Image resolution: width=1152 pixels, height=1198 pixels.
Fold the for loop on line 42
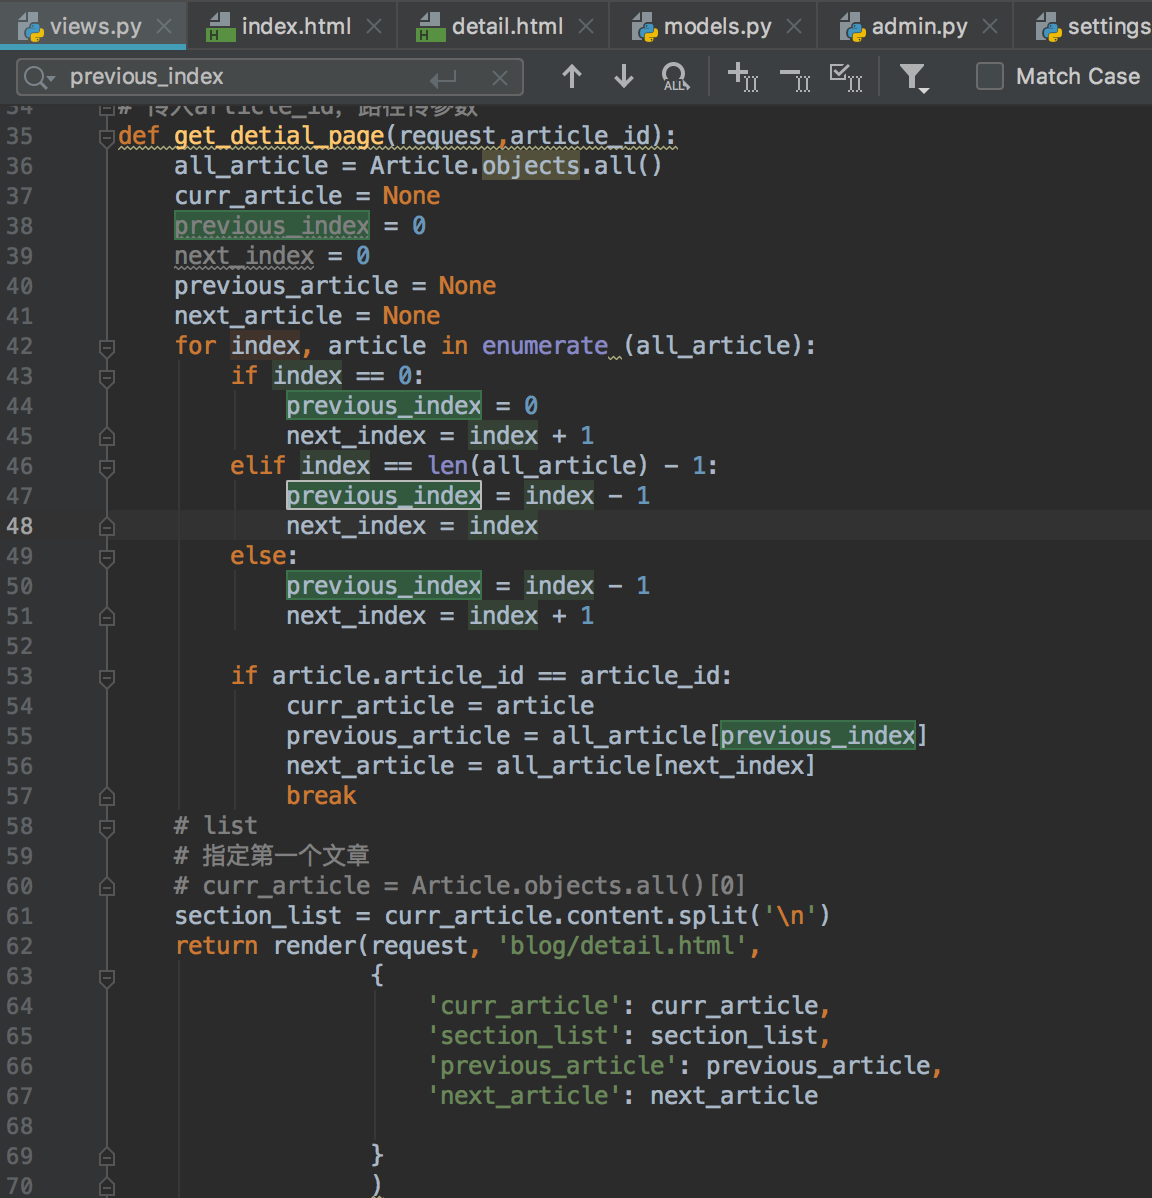click(x=107, y=347)
